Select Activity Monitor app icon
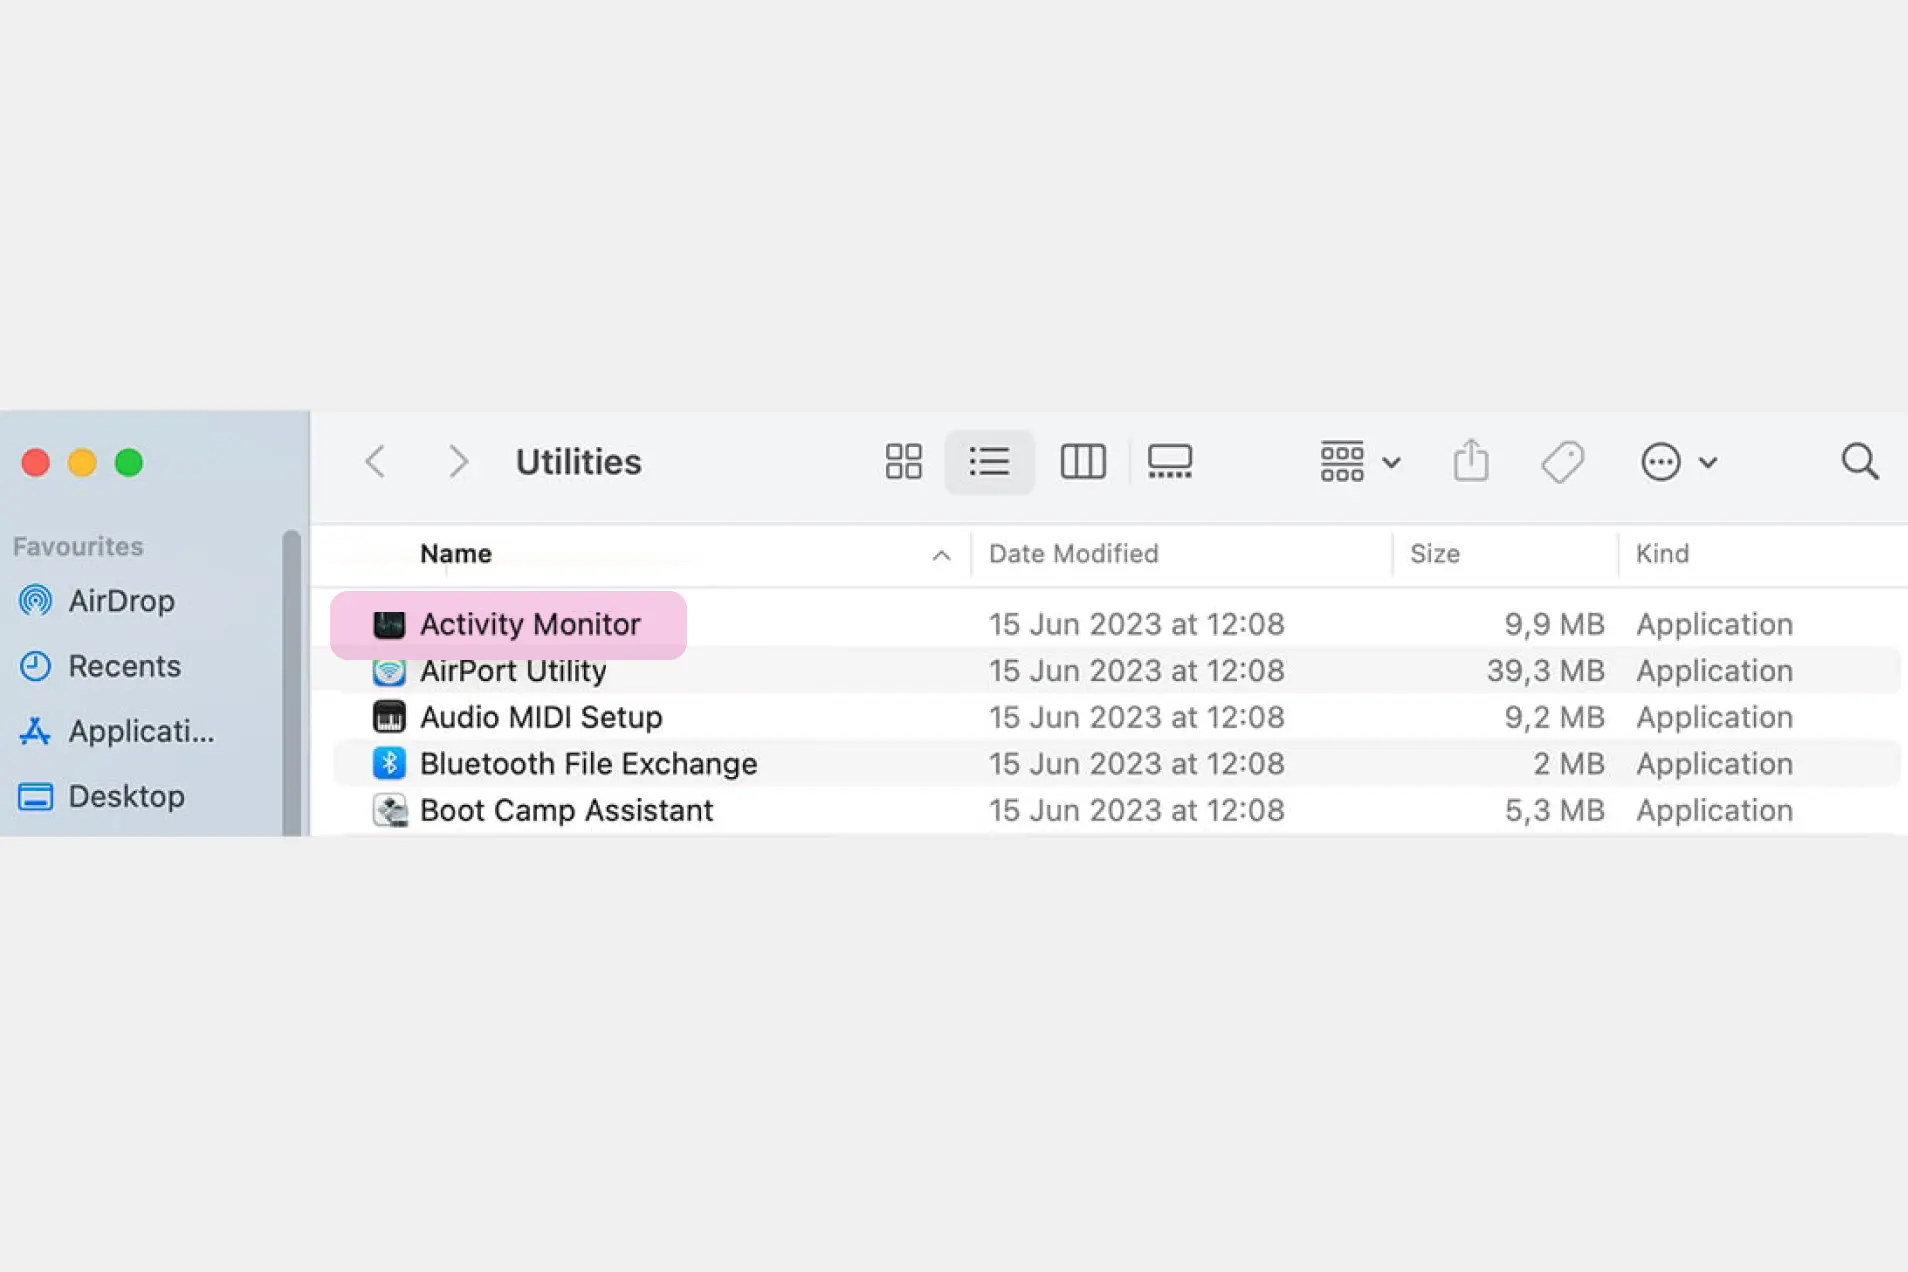This screenshot has height=1272, width=1908. click(389, 625)
